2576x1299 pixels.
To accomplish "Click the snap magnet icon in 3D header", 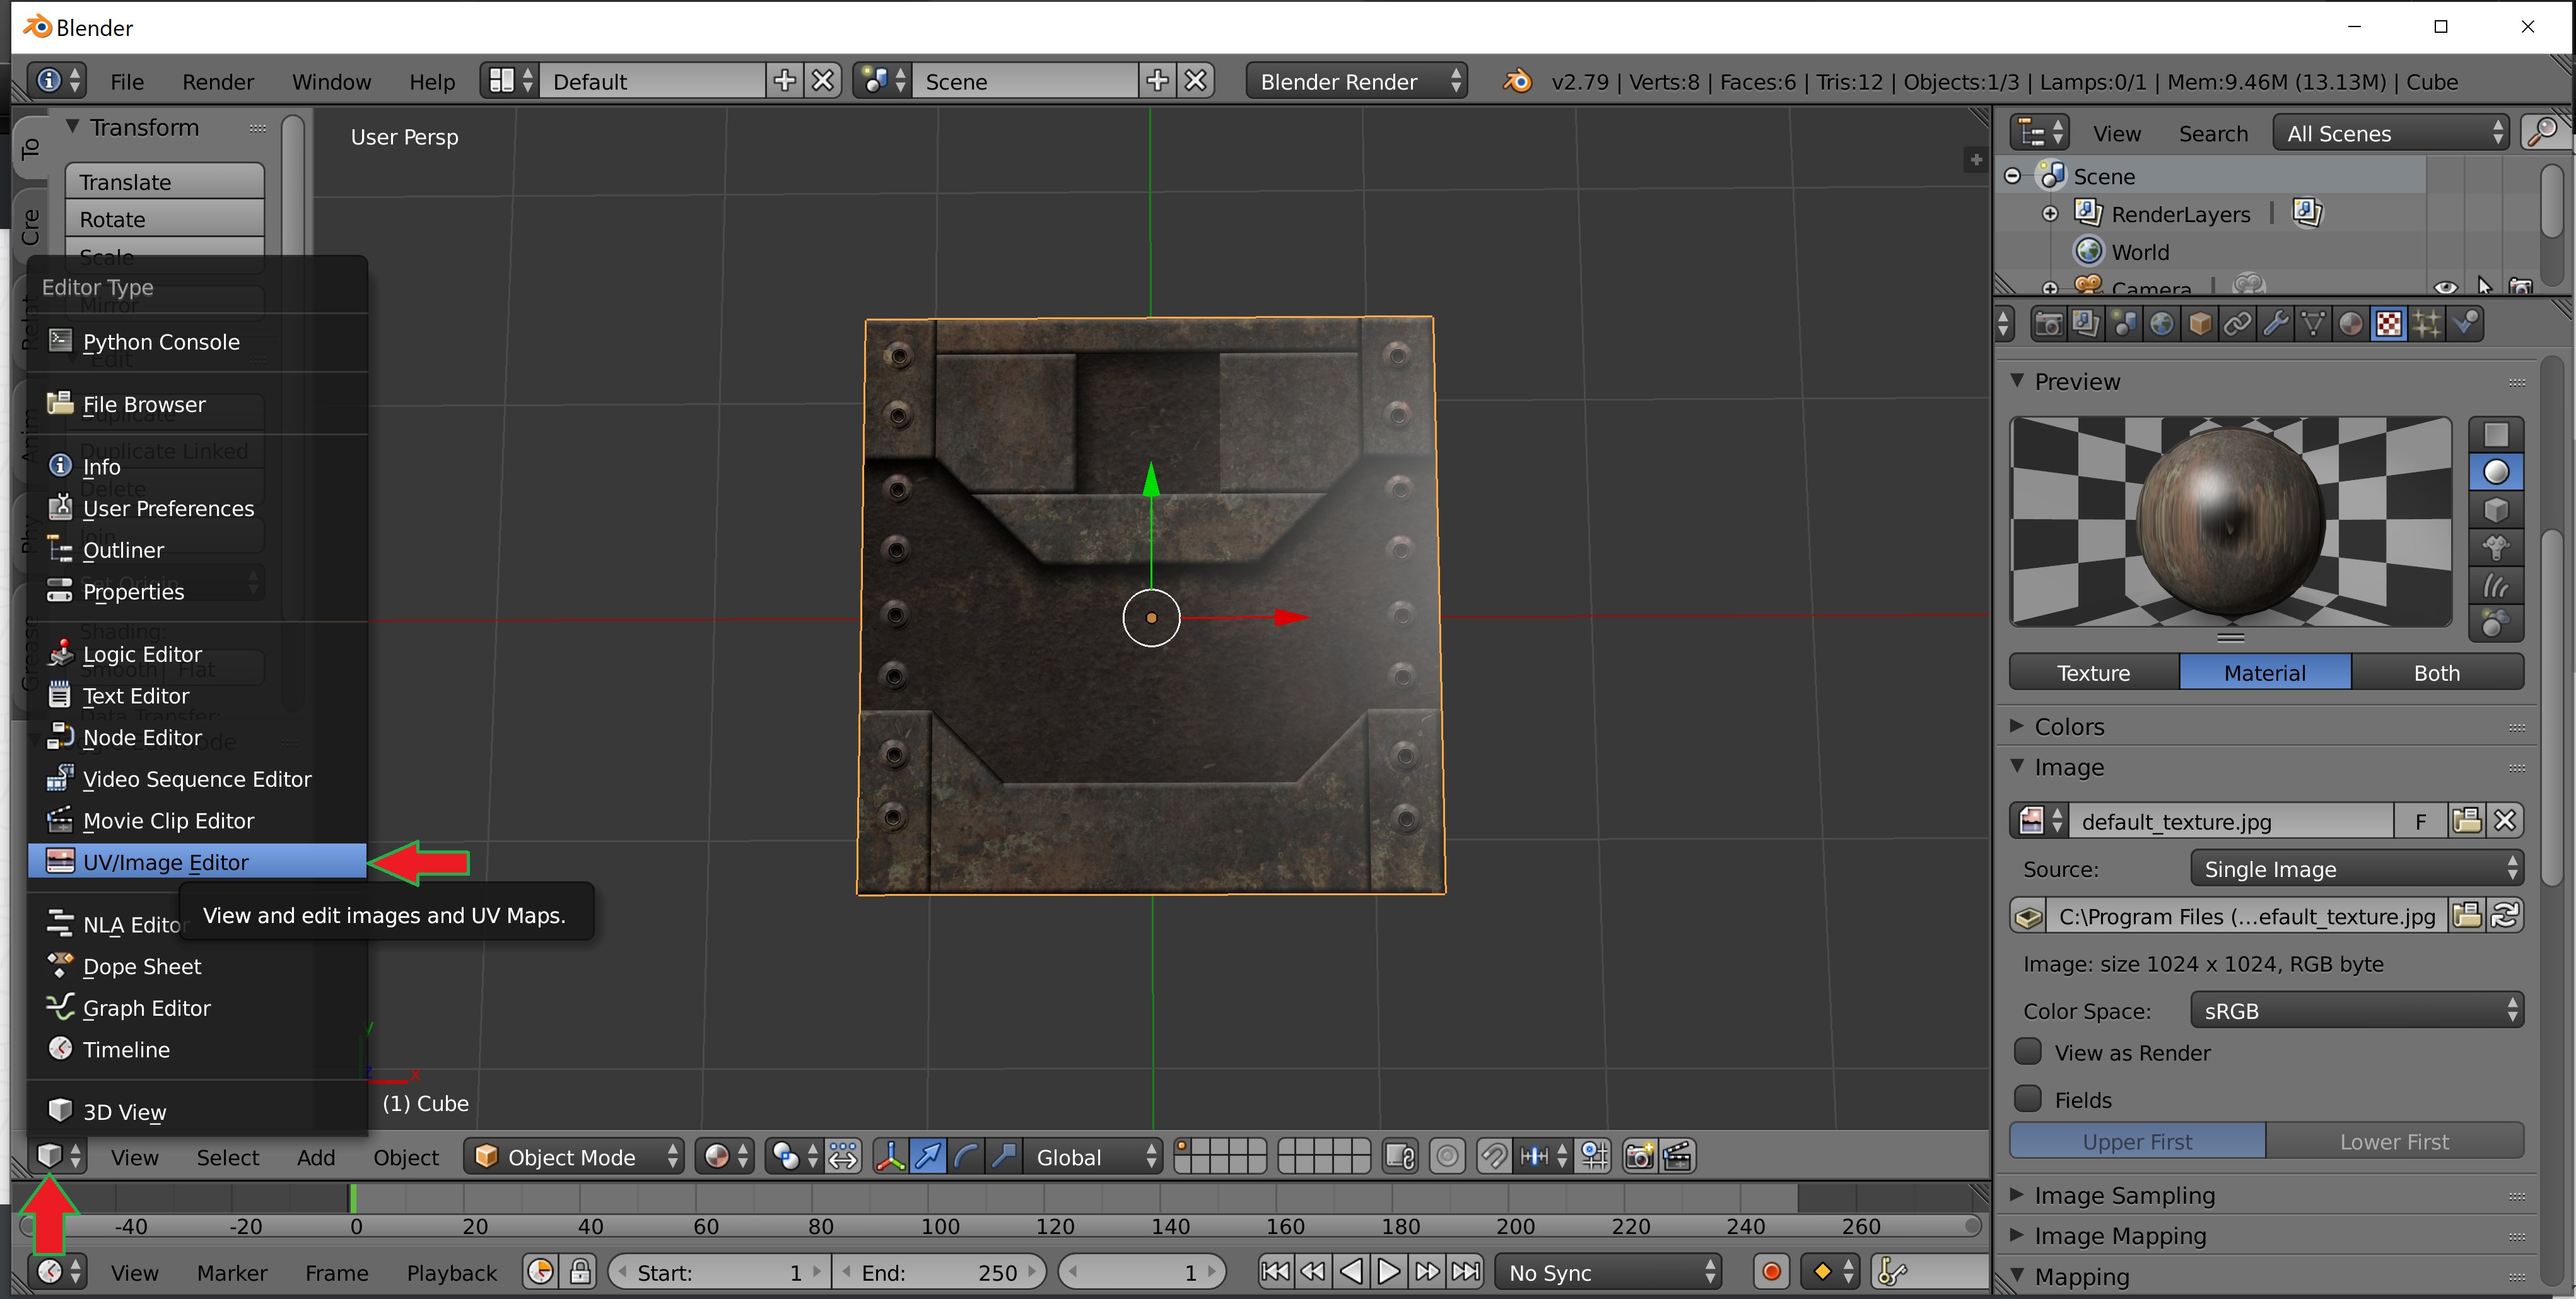I will (x=1494, y=1157).
